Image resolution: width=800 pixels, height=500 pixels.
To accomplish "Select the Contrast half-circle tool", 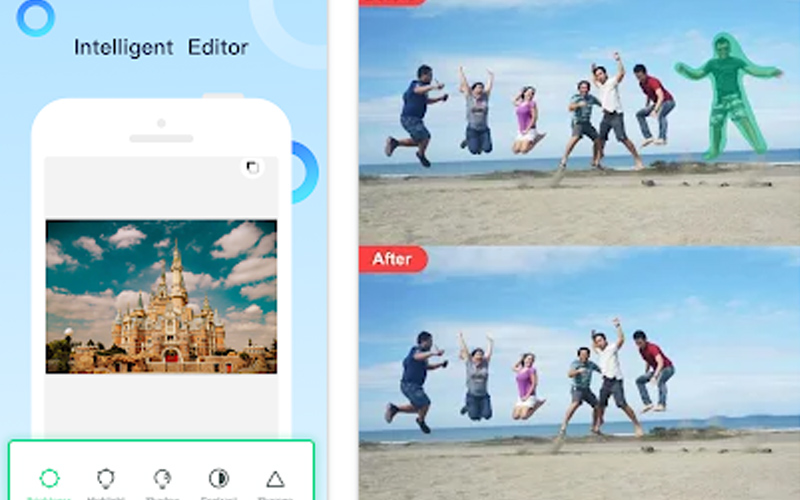I will coord(219,479).
